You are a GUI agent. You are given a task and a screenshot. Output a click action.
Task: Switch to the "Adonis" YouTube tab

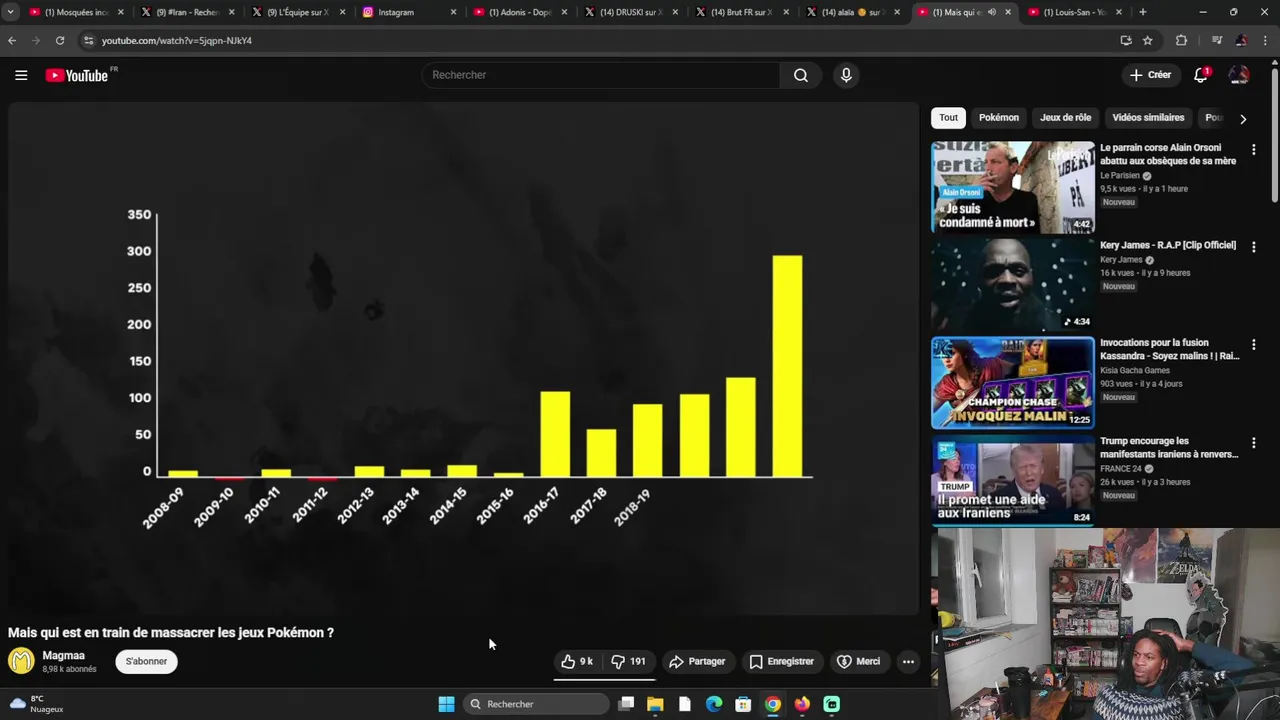[518, 12]
